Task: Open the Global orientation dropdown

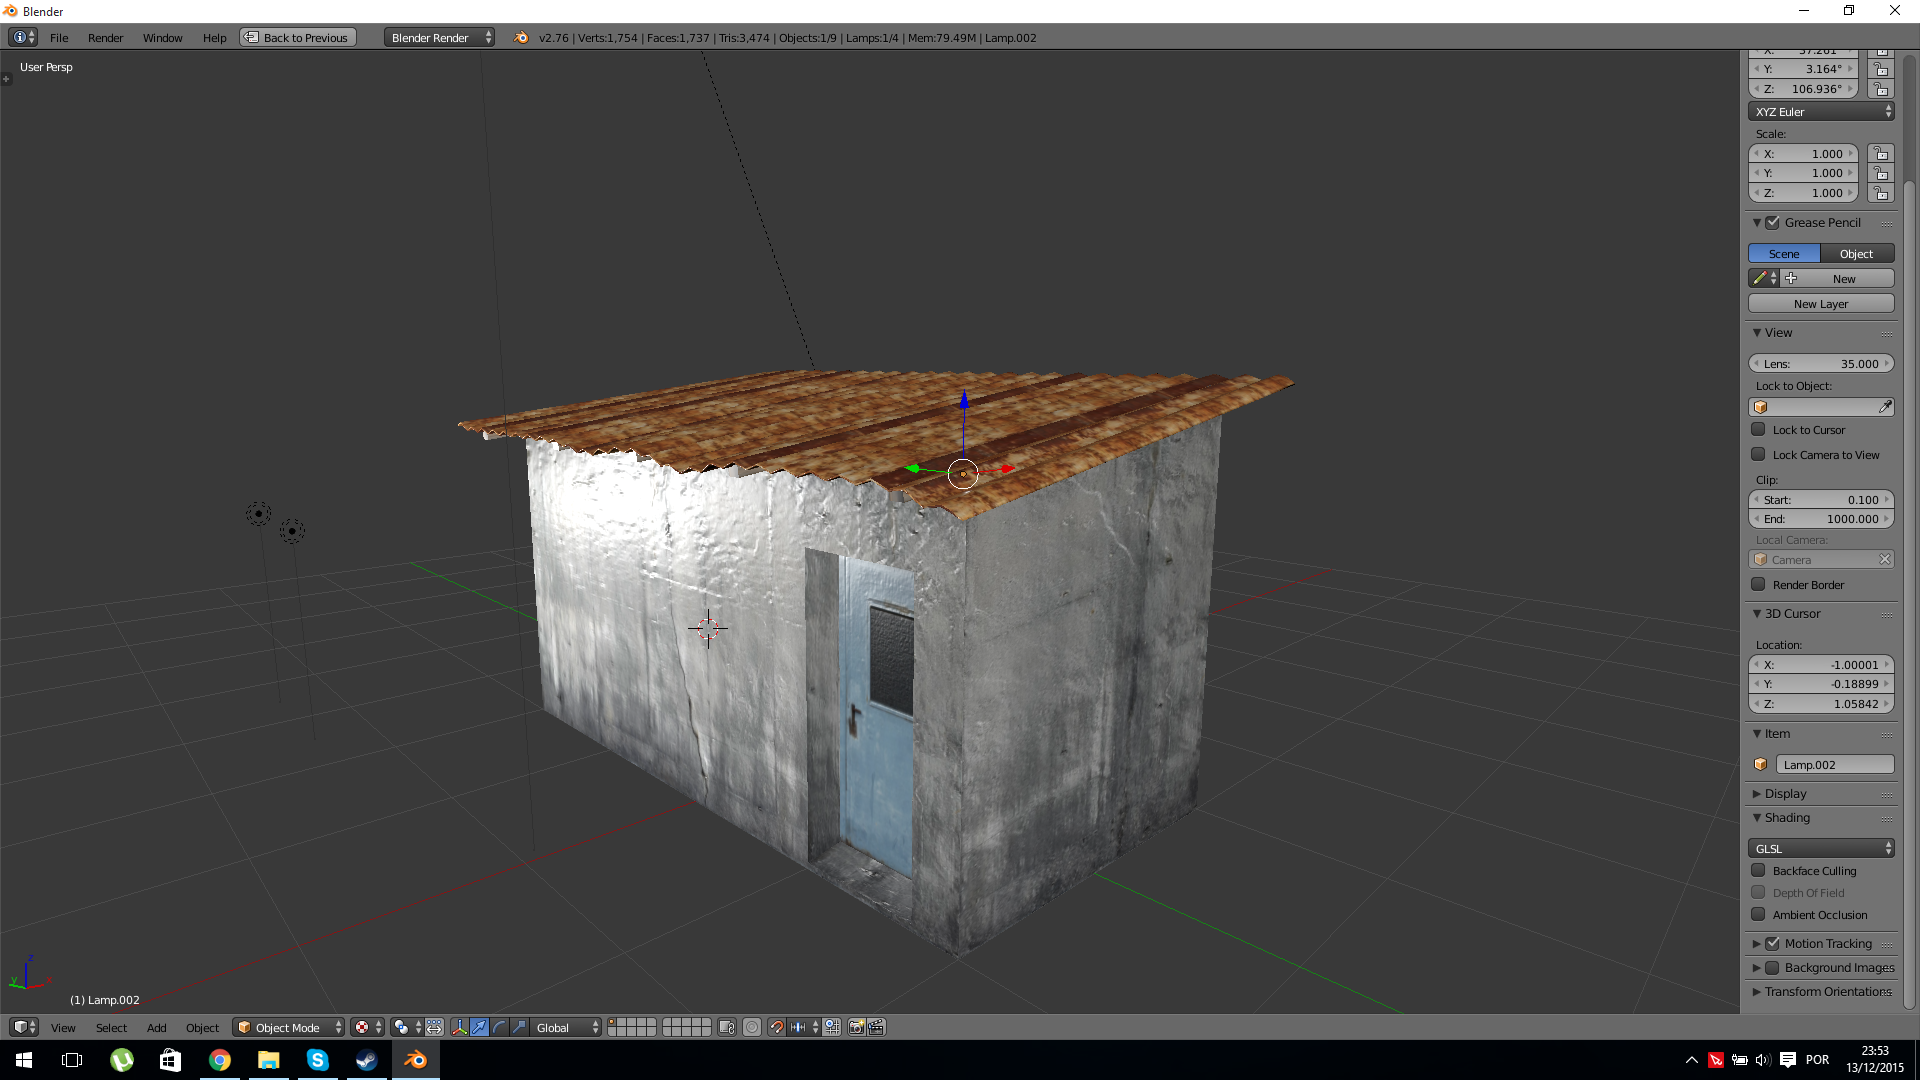Action: click(566, 1027)
